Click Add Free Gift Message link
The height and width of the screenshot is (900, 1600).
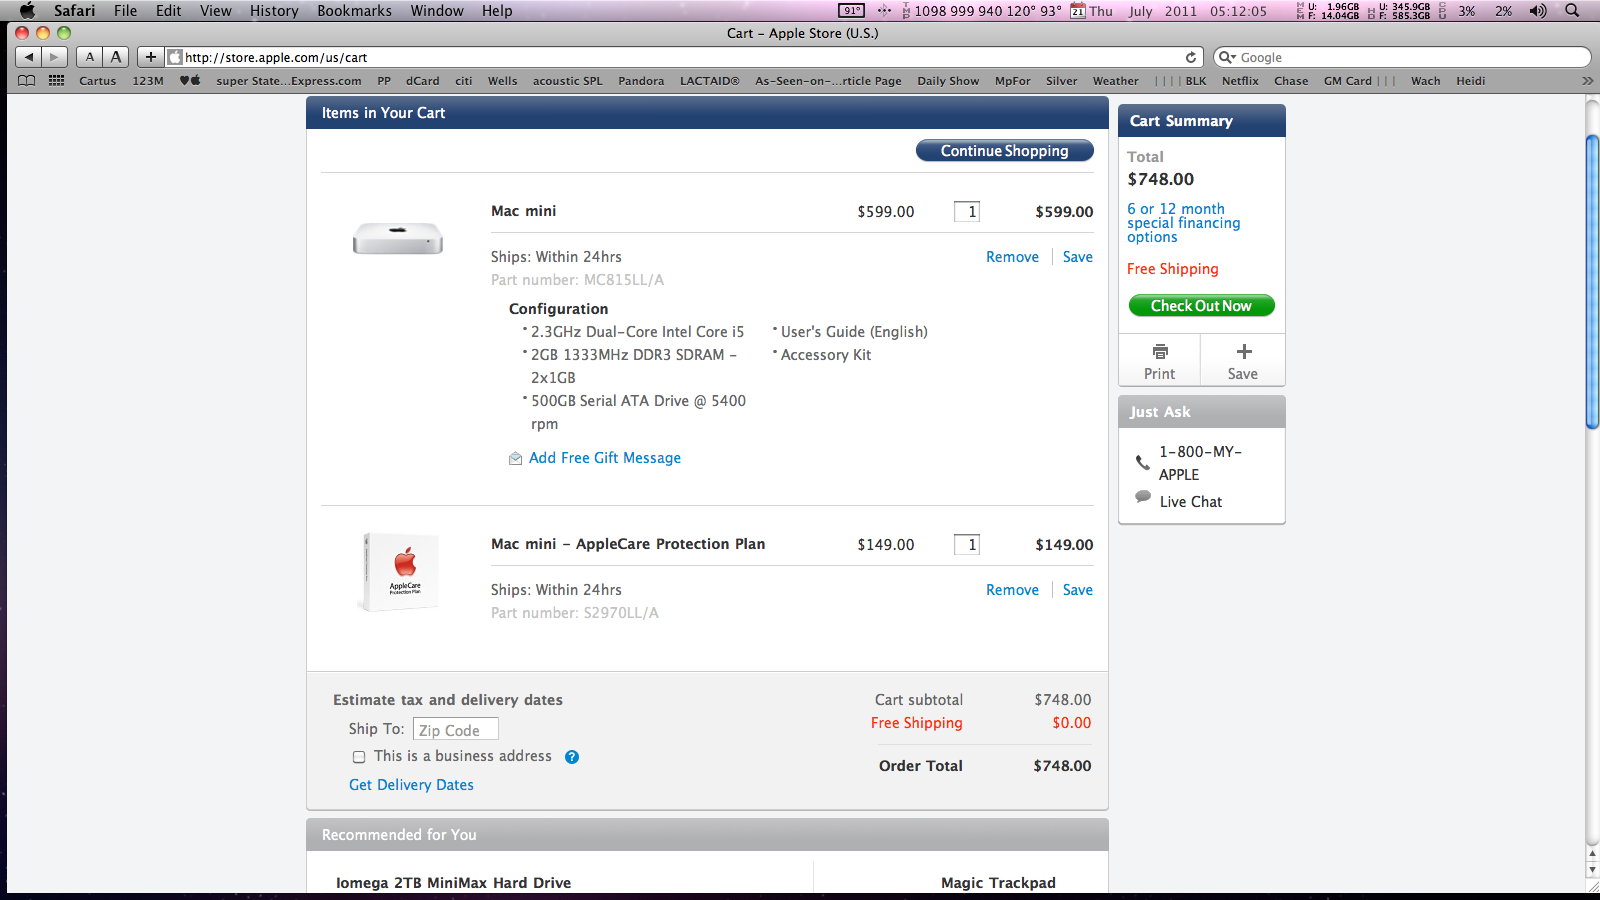605,458
